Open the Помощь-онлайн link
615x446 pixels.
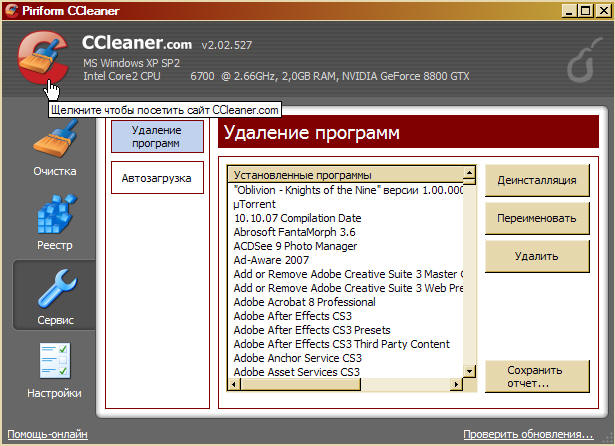pyautogui.click(x=47, y=434)
